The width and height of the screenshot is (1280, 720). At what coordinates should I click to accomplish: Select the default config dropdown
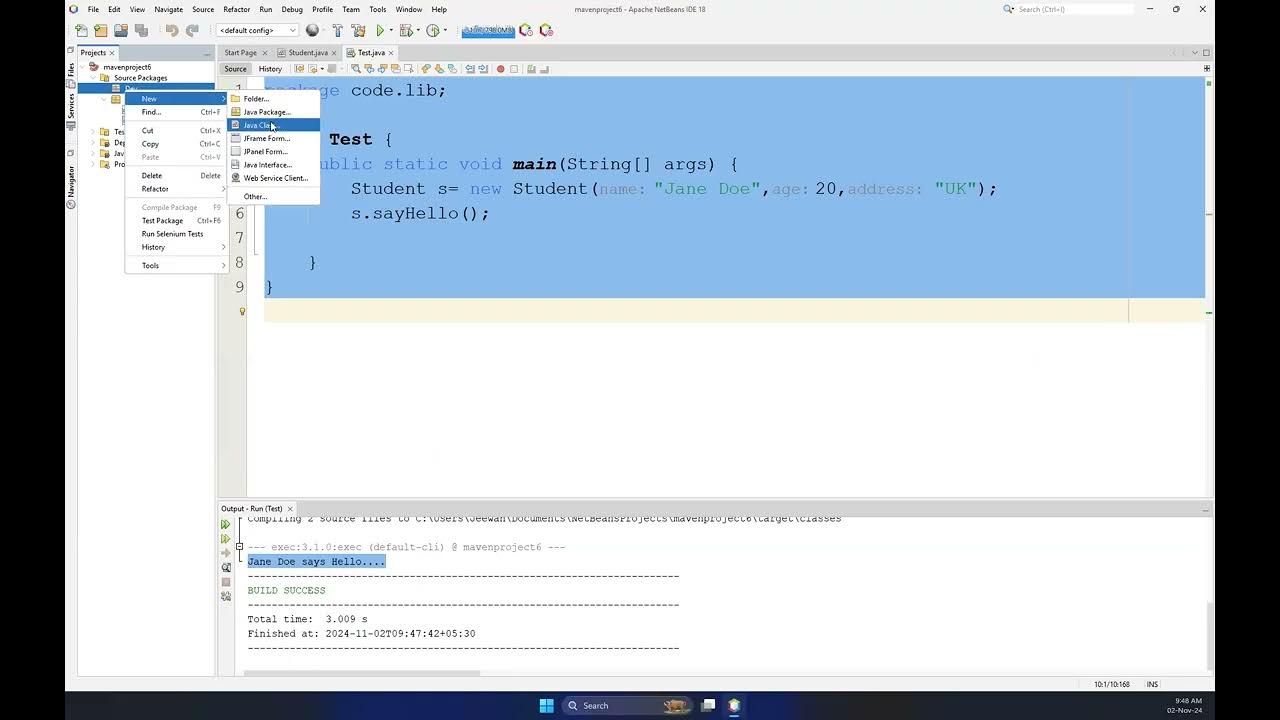click(x=257, y=30)
